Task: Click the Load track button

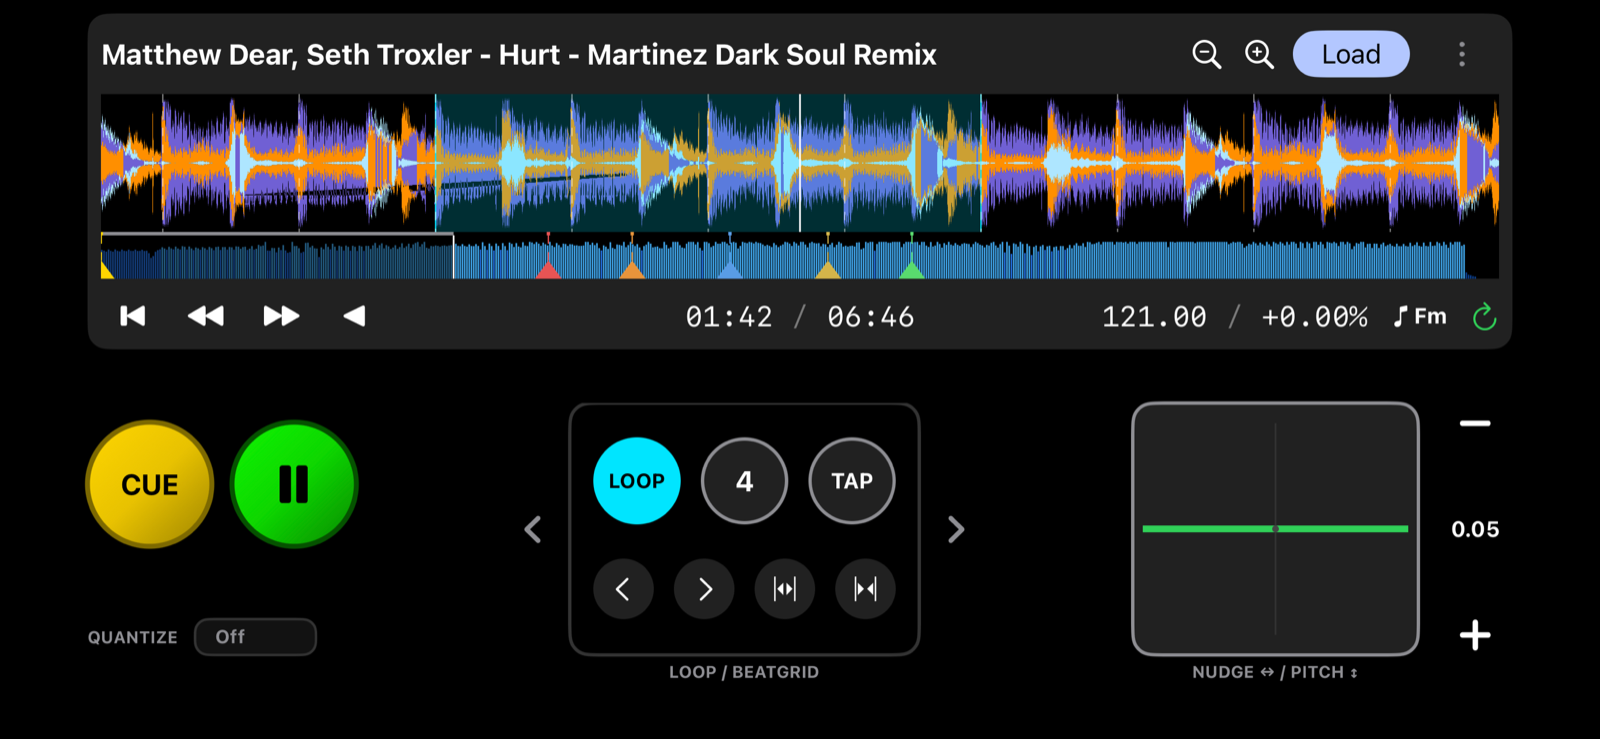Action: coord(1351,54)
